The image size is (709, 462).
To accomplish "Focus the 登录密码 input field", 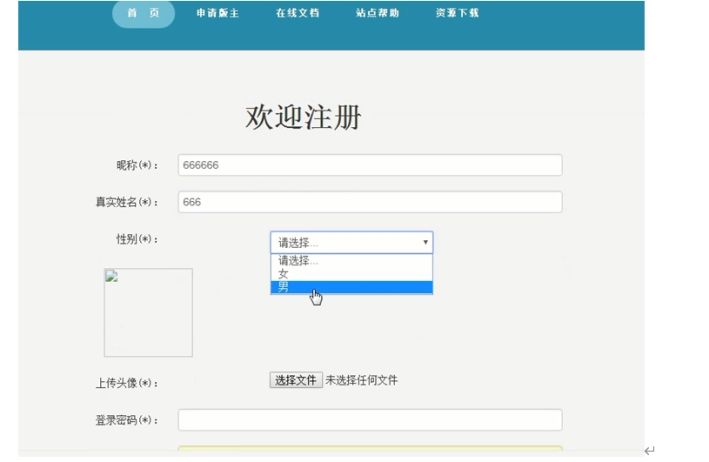I will [x=370, y=420].
